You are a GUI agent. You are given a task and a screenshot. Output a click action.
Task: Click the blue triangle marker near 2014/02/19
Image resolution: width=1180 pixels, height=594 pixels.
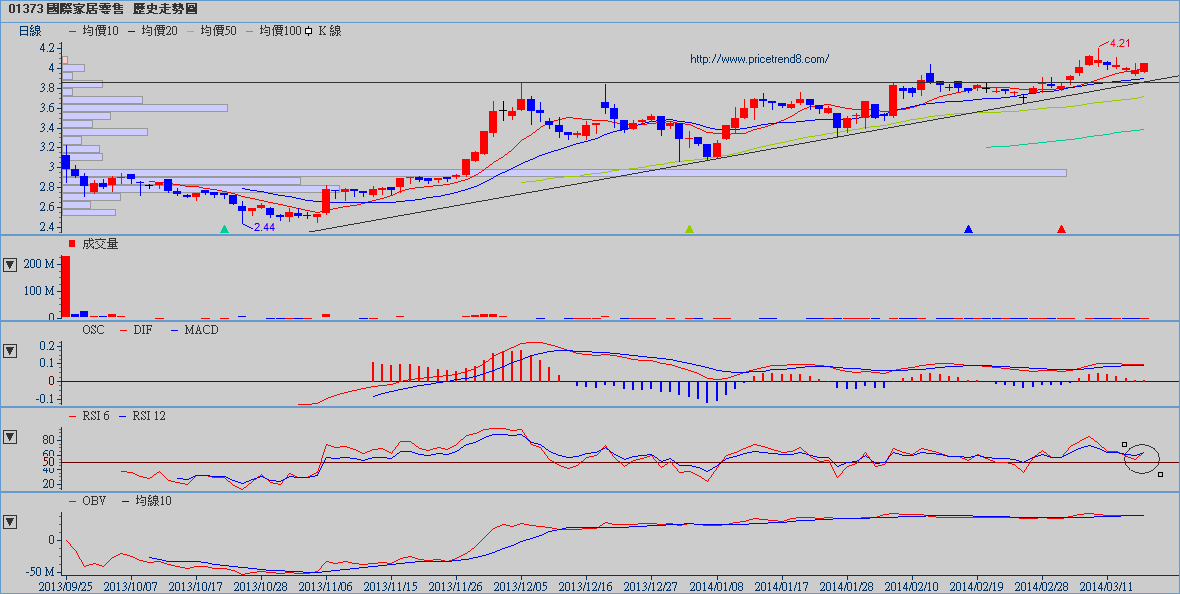pyautogui.click(x=968, y=229)
